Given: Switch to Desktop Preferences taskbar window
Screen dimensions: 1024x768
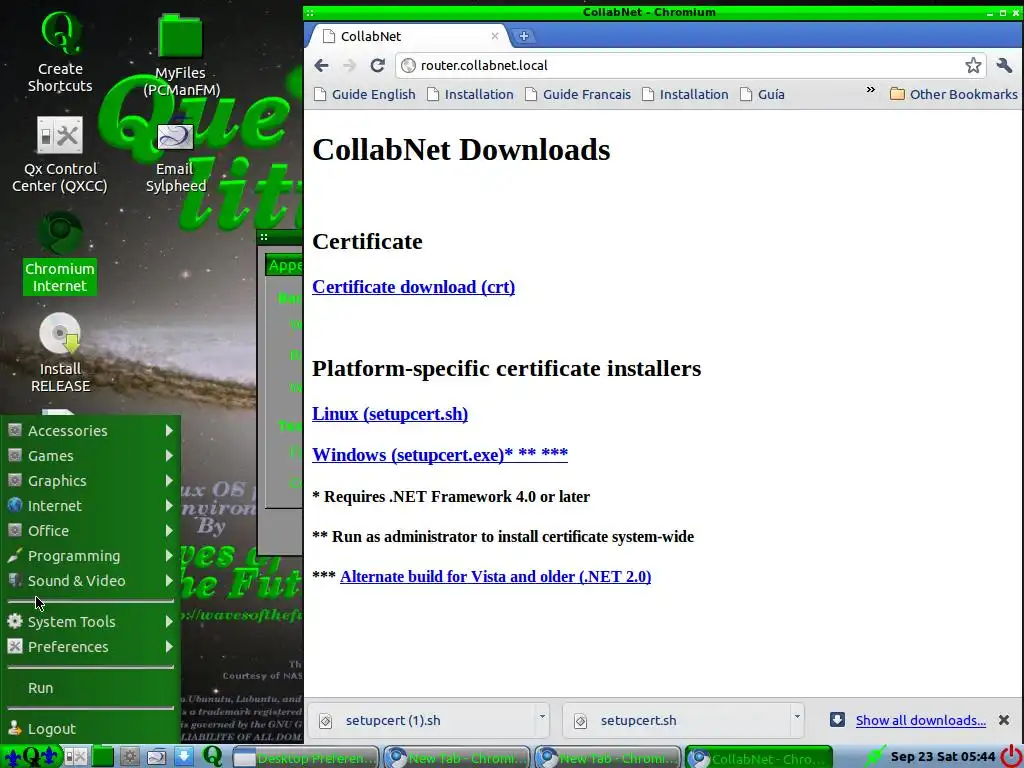Looking at the screenshot, I should point(305,758).
